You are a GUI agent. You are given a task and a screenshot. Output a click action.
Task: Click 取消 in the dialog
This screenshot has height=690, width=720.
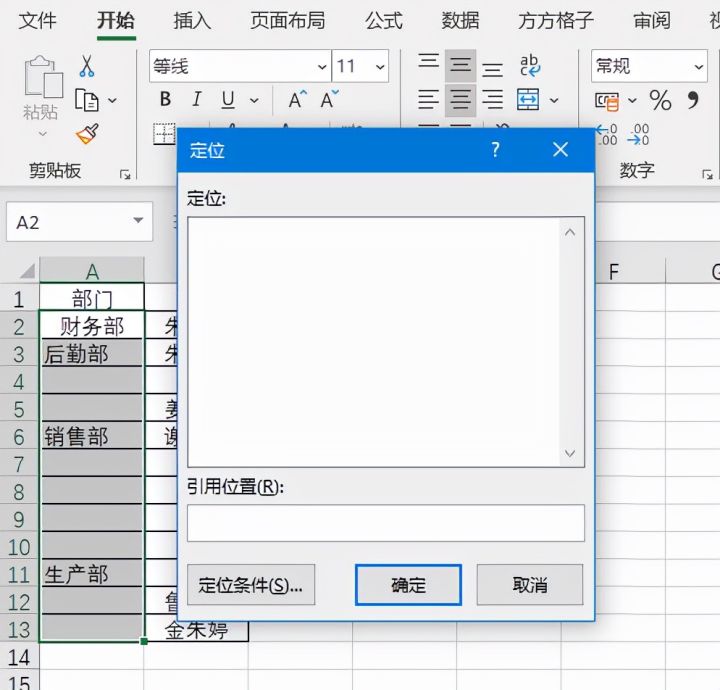pyautogui.click(x=530, y=585)
